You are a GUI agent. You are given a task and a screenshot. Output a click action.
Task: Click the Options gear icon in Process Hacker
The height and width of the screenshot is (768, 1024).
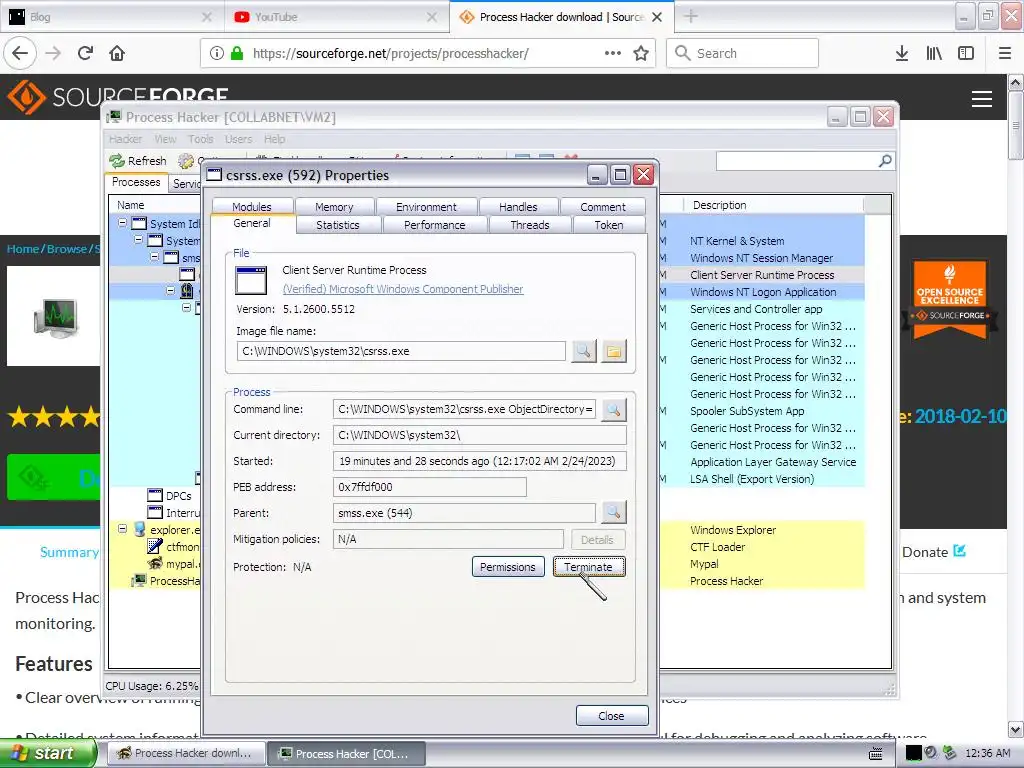pyautogui.click(x=186, y=161)
